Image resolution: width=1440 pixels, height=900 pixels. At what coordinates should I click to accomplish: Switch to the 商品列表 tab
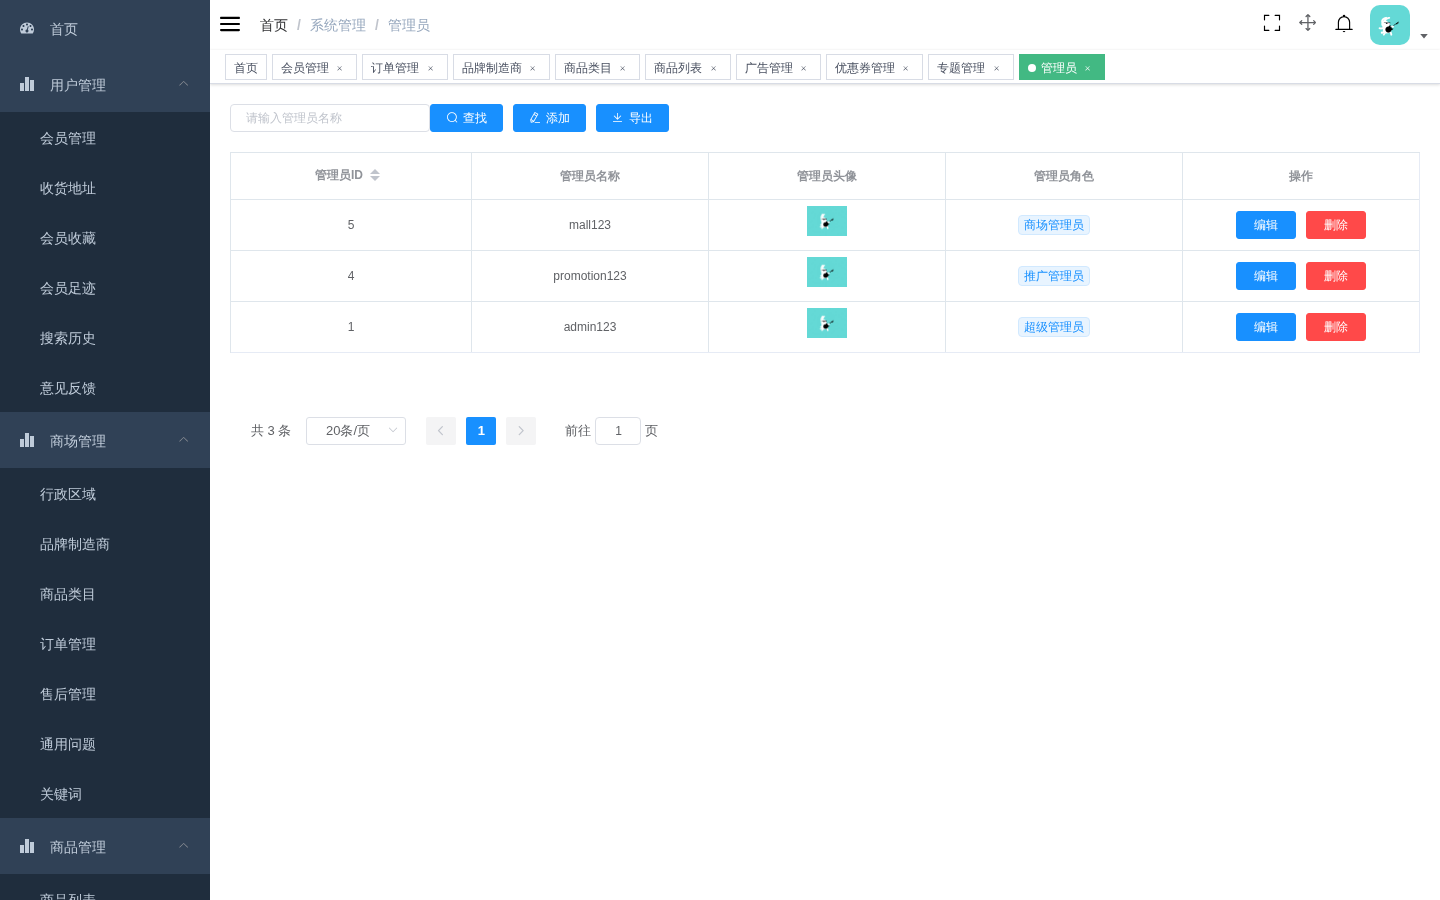coord(678,68)
